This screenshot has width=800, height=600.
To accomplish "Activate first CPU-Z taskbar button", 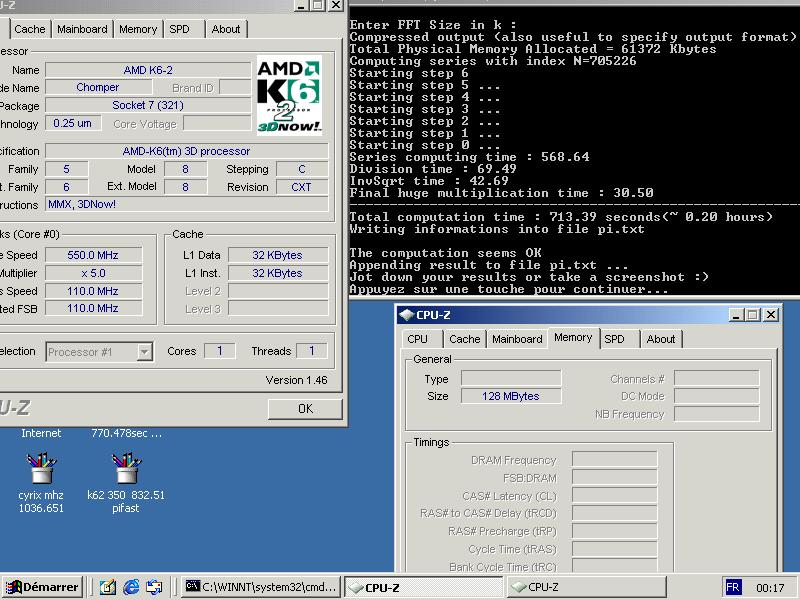I will [423, 587].
